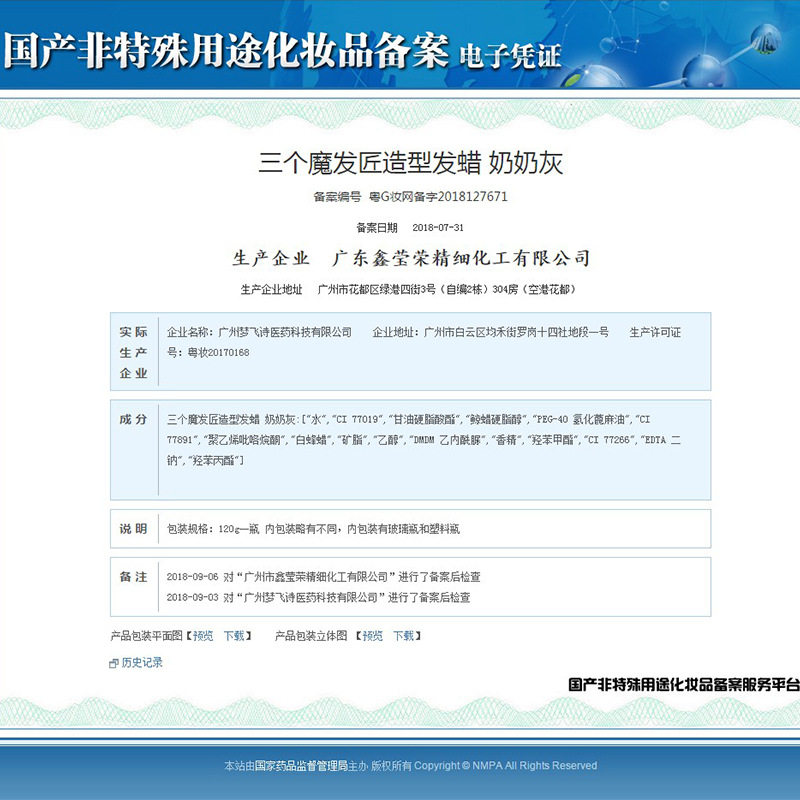Click the 说明 section label
This screenshot has width=800, height=800.
coord(134,529)
